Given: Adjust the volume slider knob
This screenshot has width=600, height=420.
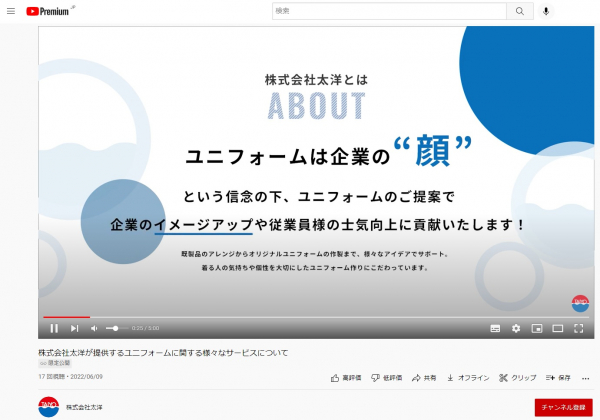Looking at the screenshot, I should pos(116,328).
